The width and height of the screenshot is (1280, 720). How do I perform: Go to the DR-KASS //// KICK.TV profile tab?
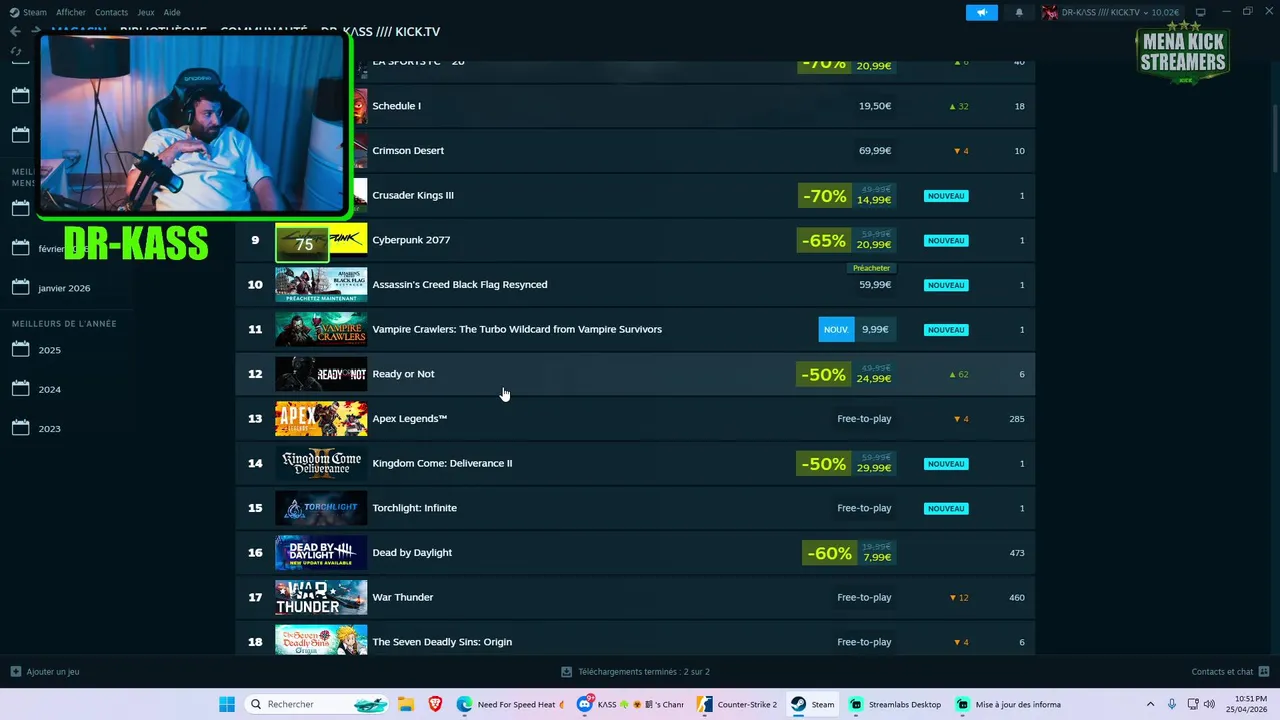[380, 32]
